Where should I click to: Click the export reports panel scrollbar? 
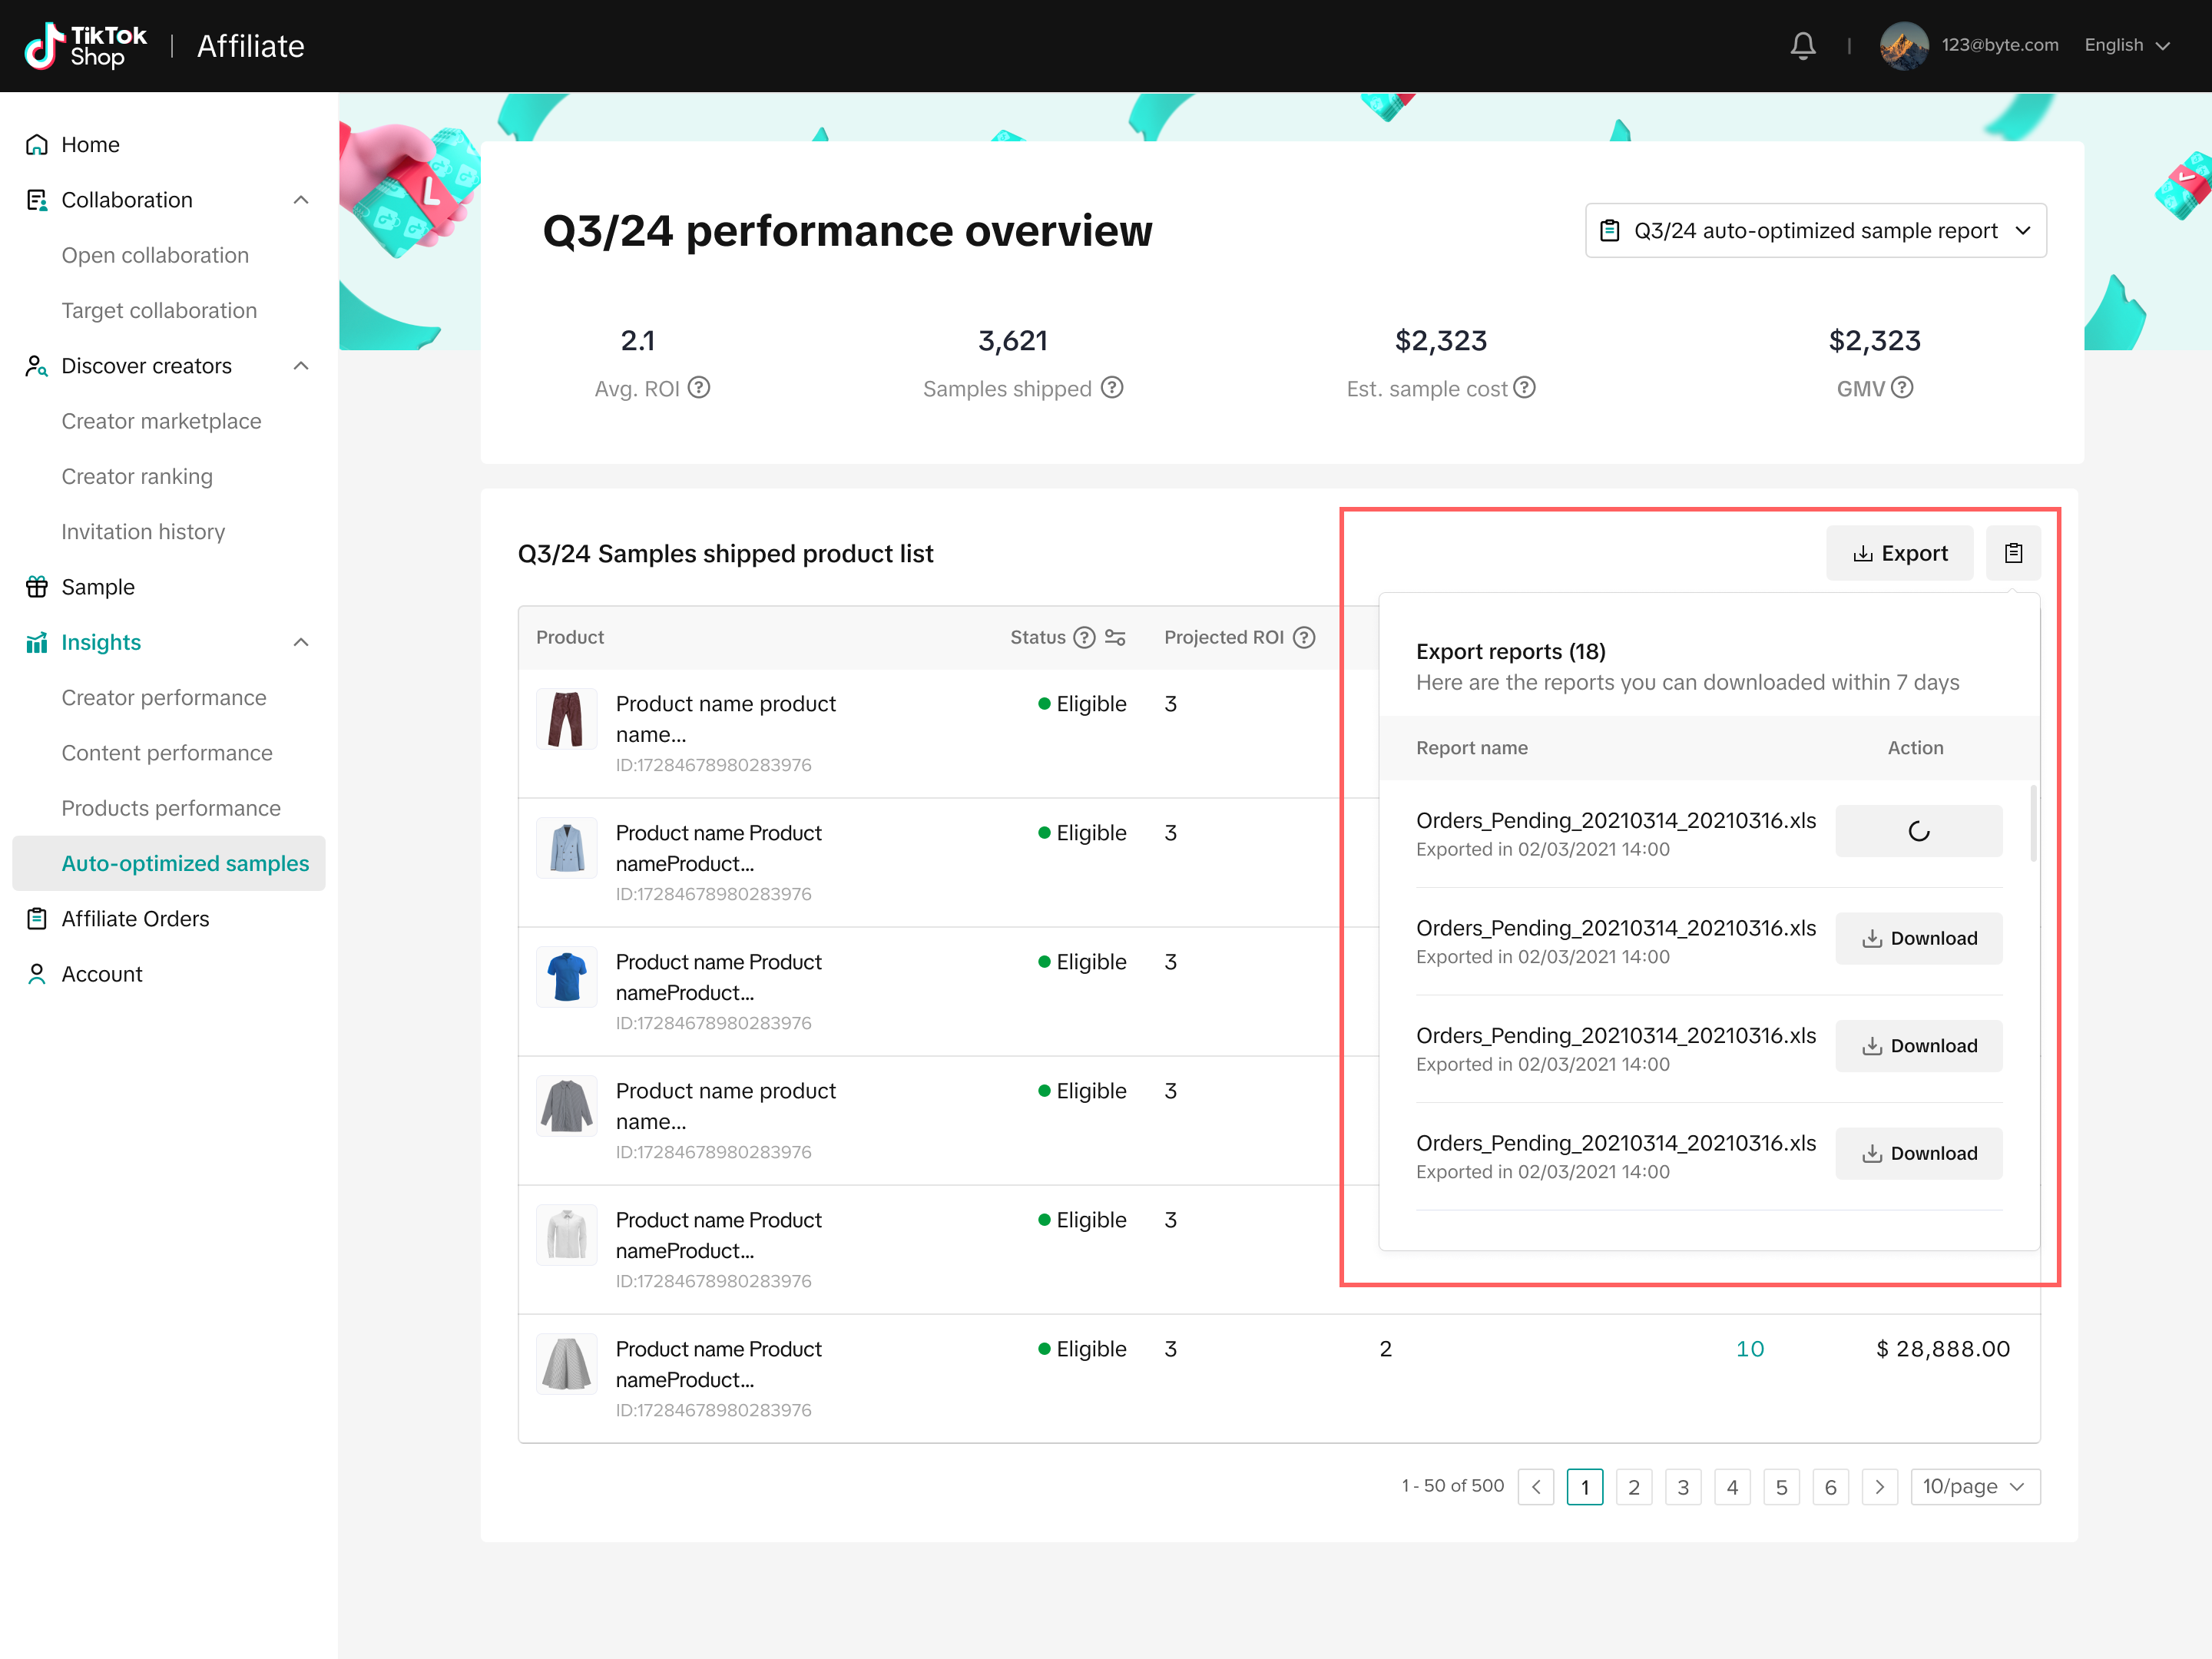tap(2032, 824)
